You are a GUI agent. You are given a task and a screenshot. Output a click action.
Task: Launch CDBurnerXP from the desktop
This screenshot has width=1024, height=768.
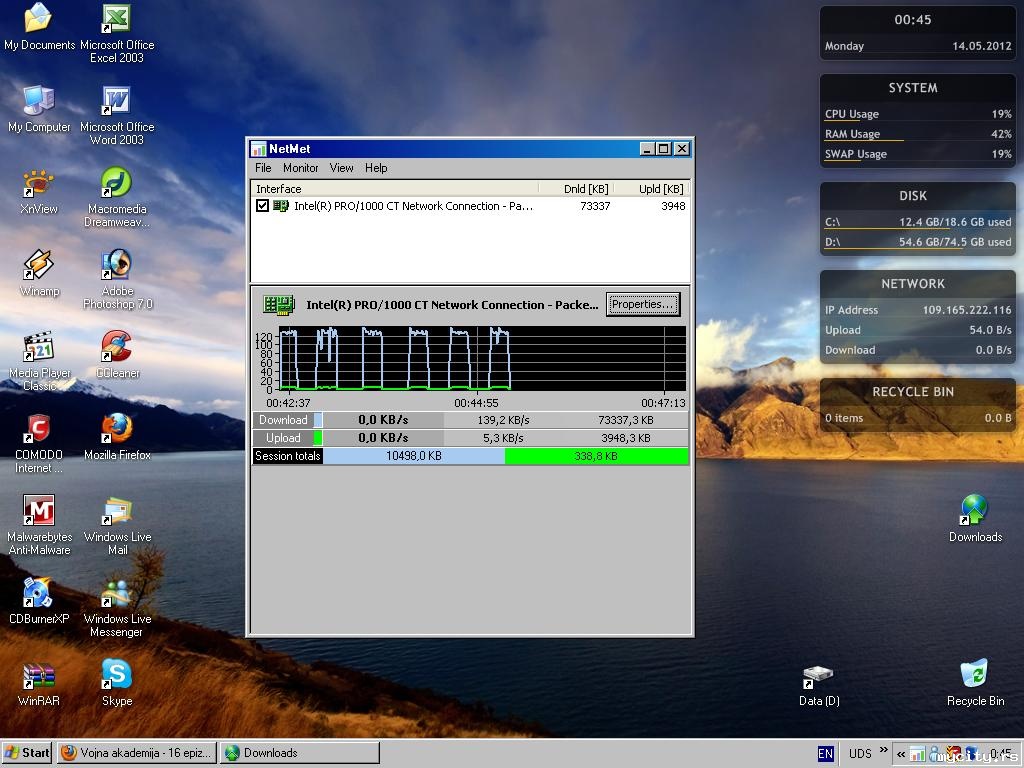39,594
